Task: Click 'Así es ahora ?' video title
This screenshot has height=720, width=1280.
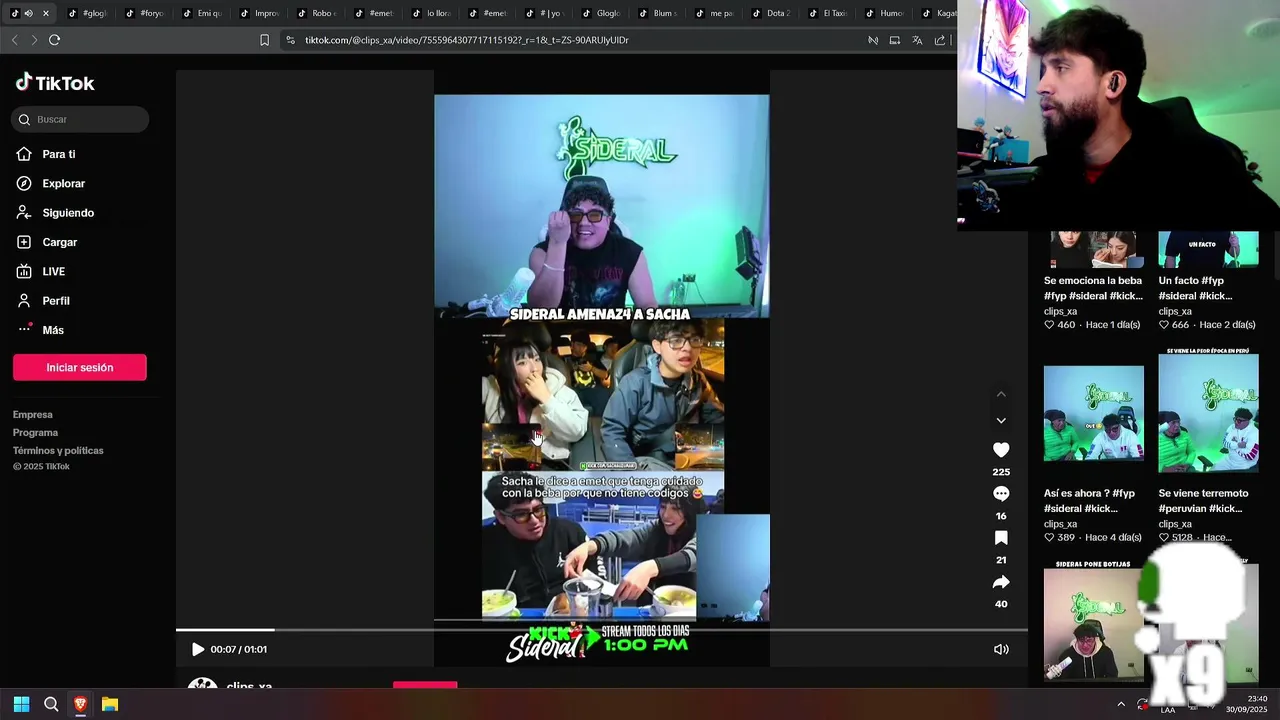Action: pyautogui.click(x=1089, y=501)
